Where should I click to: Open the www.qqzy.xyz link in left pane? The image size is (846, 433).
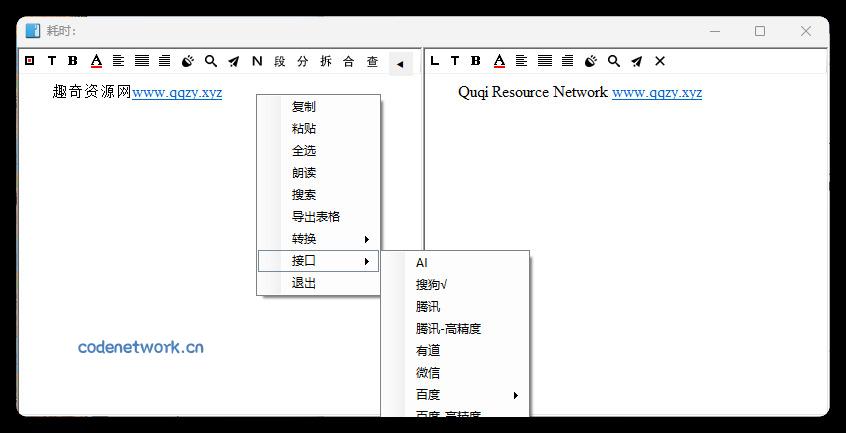coord(177,93)
